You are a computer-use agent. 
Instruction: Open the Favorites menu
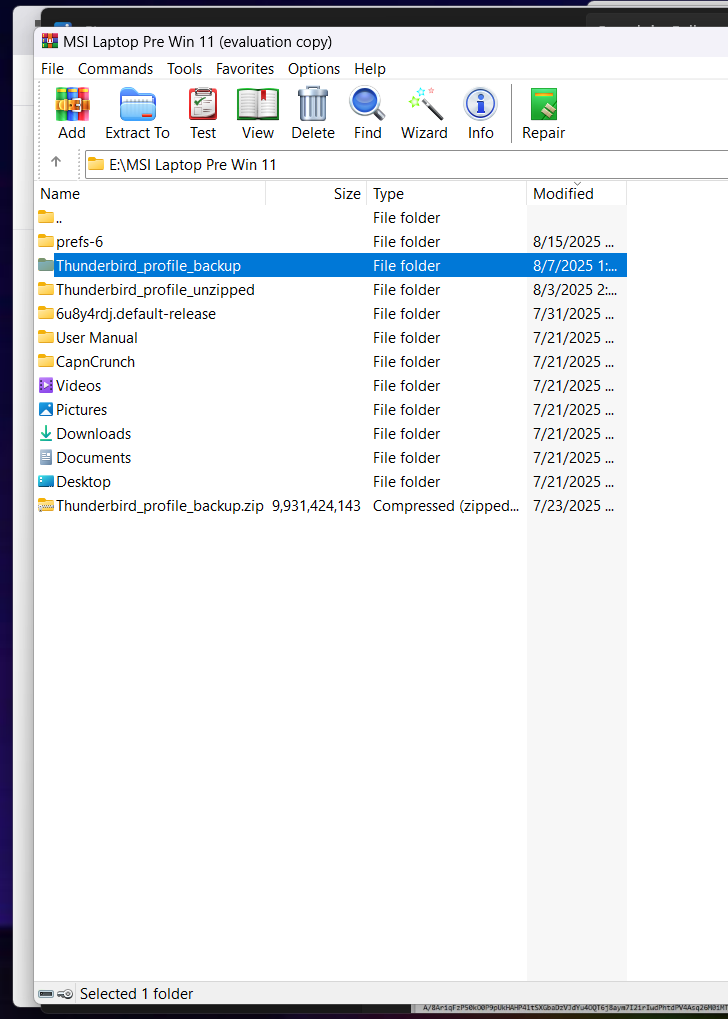[x=245, y=69]
